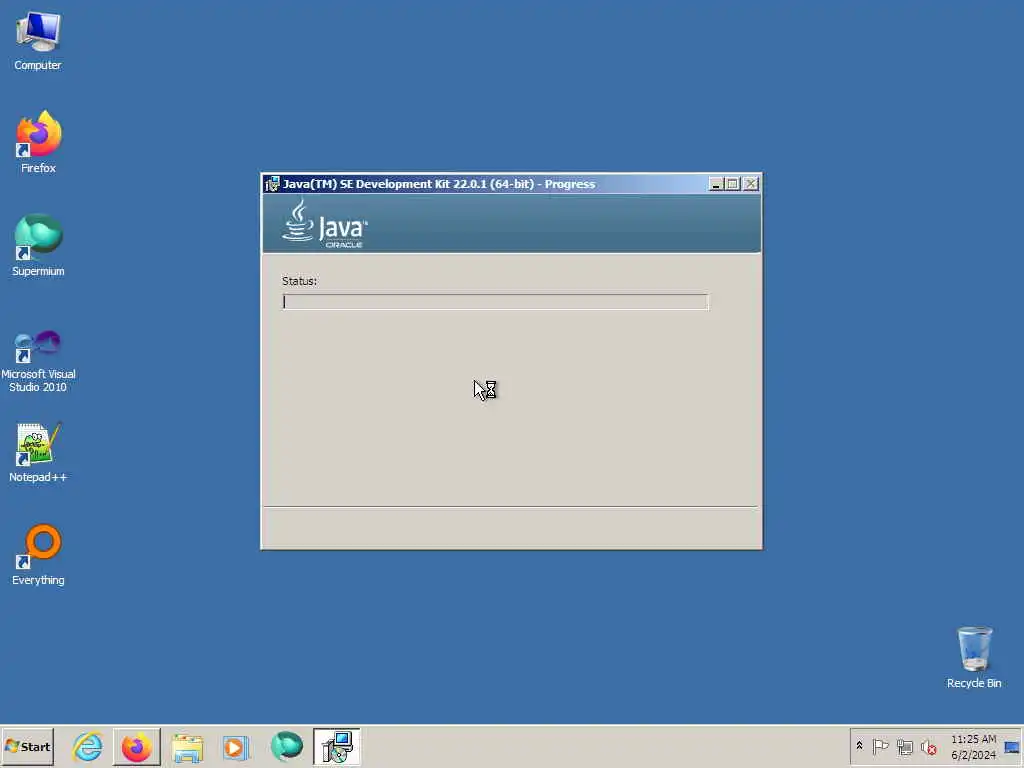Select the Microsoft Visual Studio 2010 shortcut
Image resolution: width=1024 pixels, height=768 pixels.
[x=38, y=361]
